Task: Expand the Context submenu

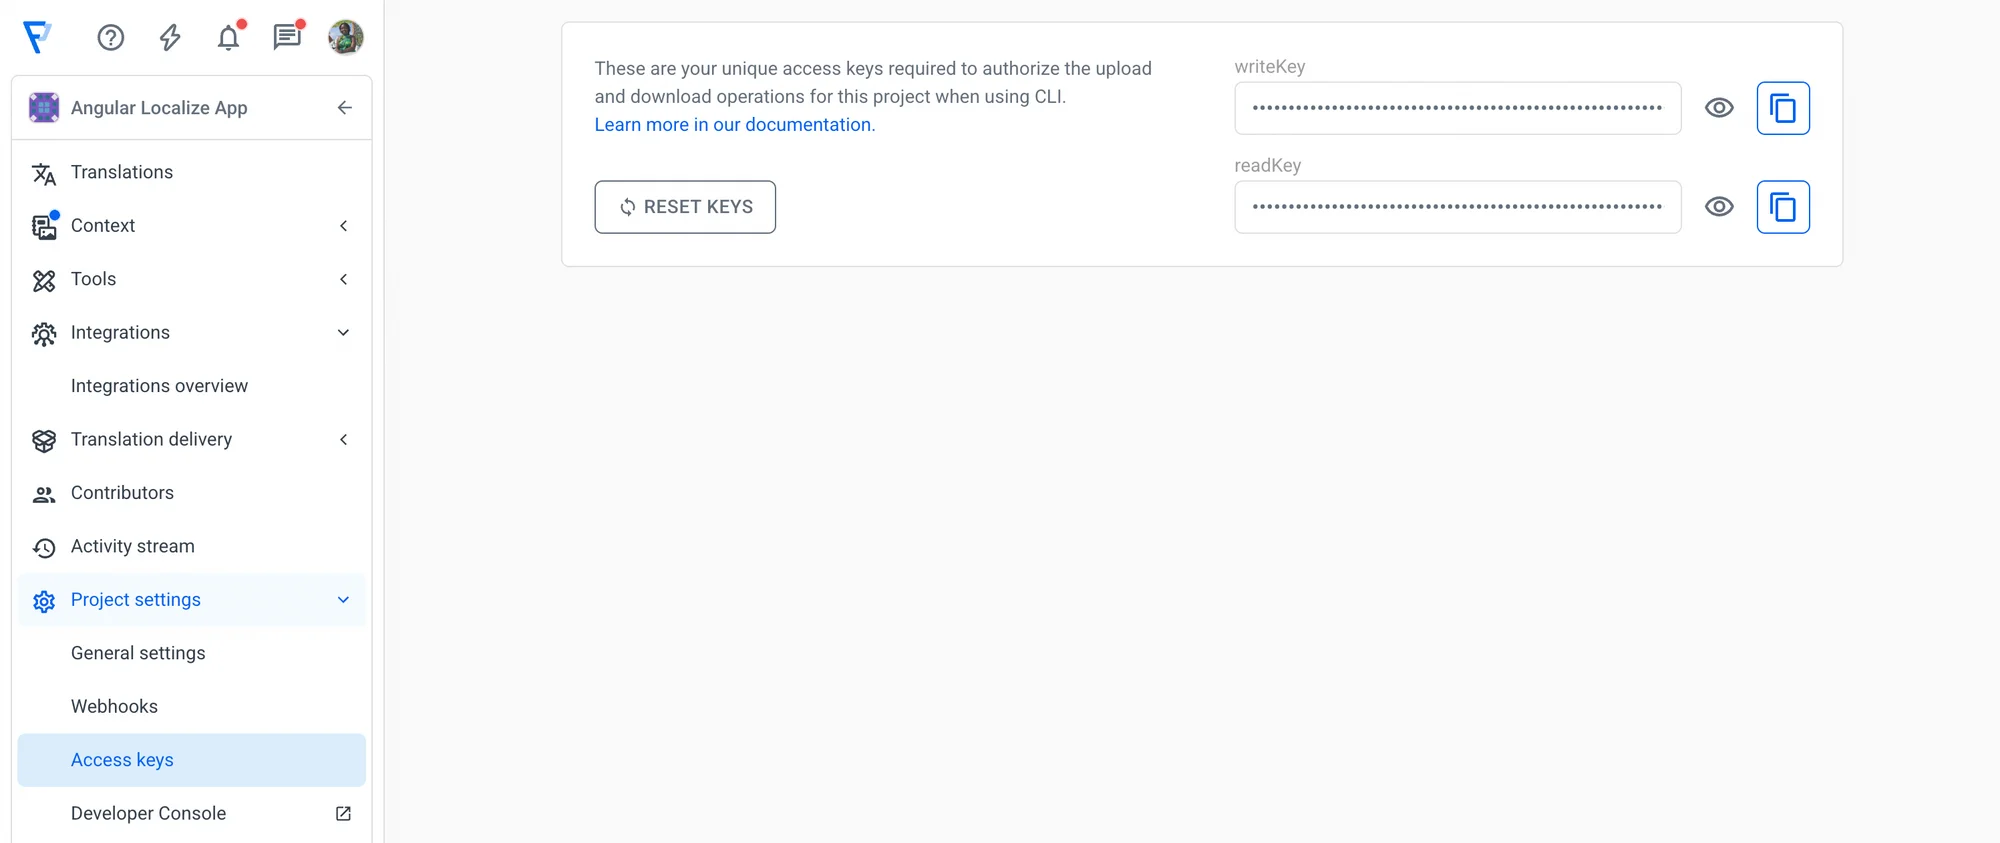Action: click(344, 226)
